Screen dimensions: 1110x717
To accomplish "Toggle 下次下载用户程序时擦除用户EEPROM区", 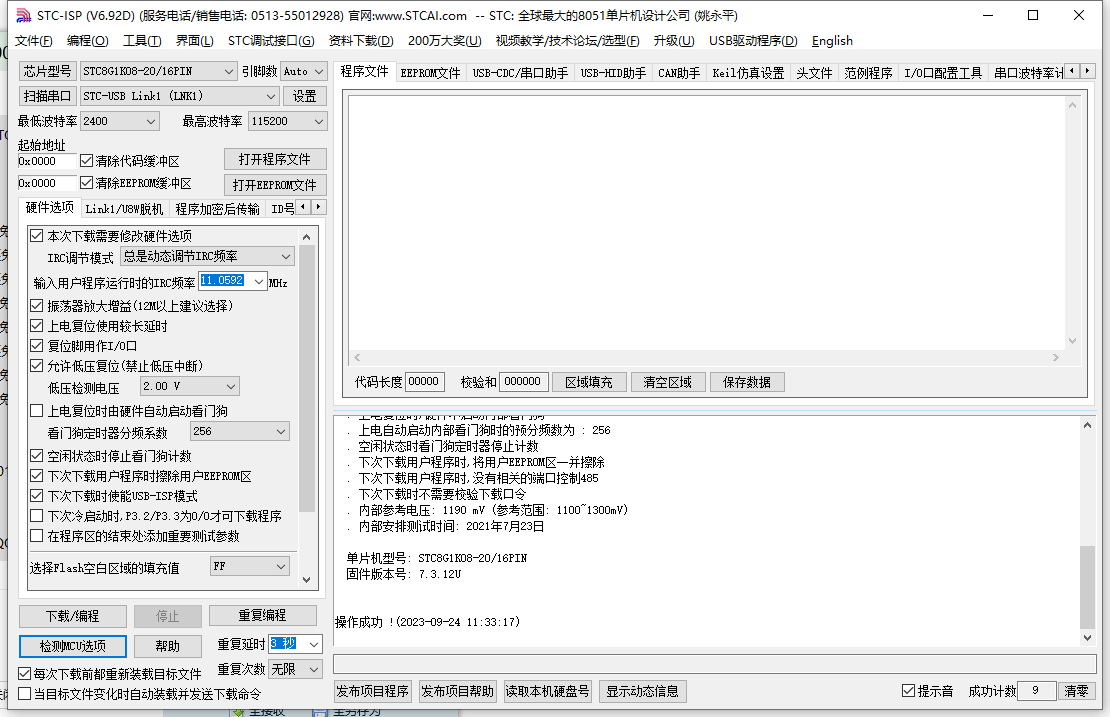I will coord(37,476).
